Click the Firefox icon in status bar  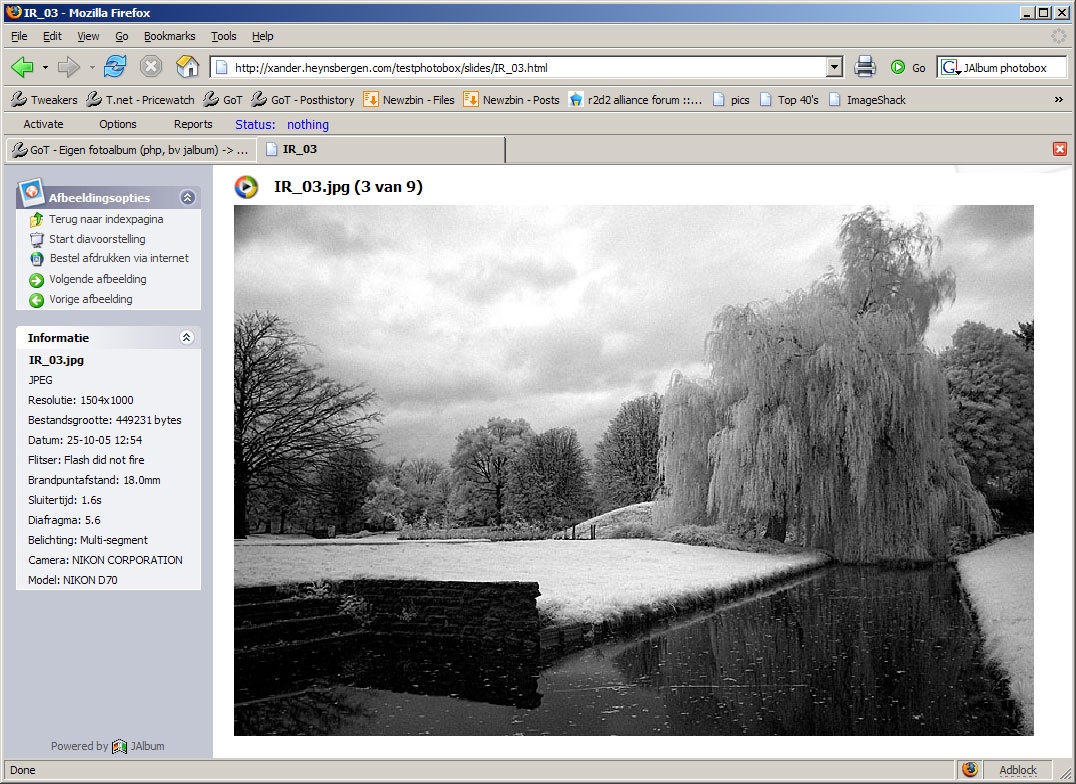(969, 770)
